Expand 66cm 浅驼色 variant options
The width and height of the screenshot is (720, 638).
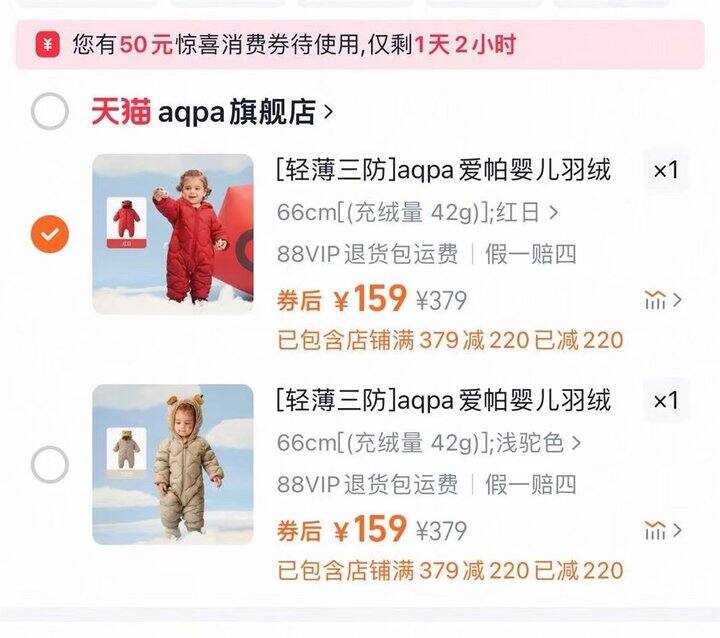[429, 443]
